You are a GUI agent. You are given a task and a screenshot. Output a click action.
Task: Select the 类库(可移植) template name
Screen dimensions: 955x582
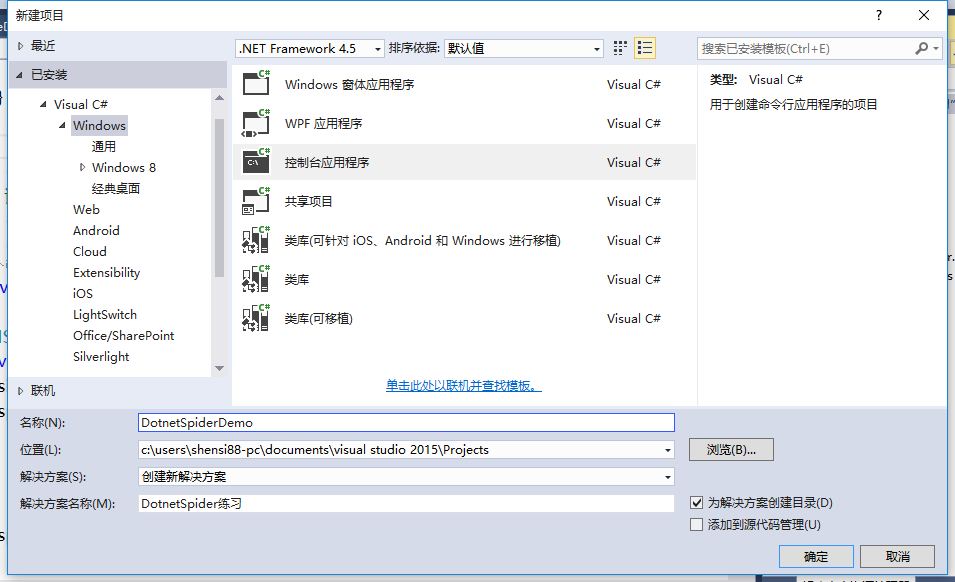319,318
